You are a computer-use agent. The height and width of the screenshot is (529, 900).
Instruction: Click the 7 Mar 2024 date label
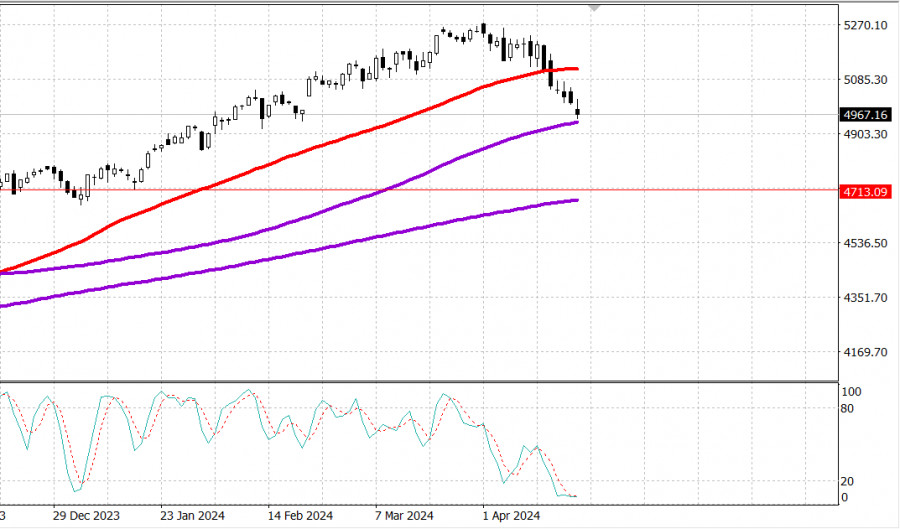pyautogui.click(x=404, y=516)
